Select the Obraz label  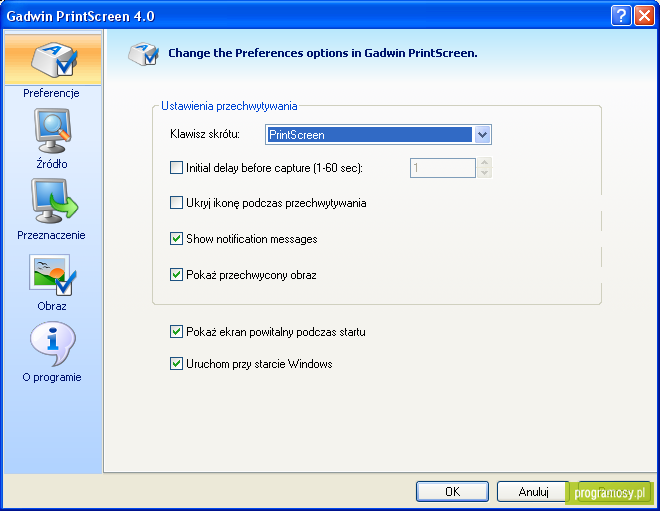(52, 306)
